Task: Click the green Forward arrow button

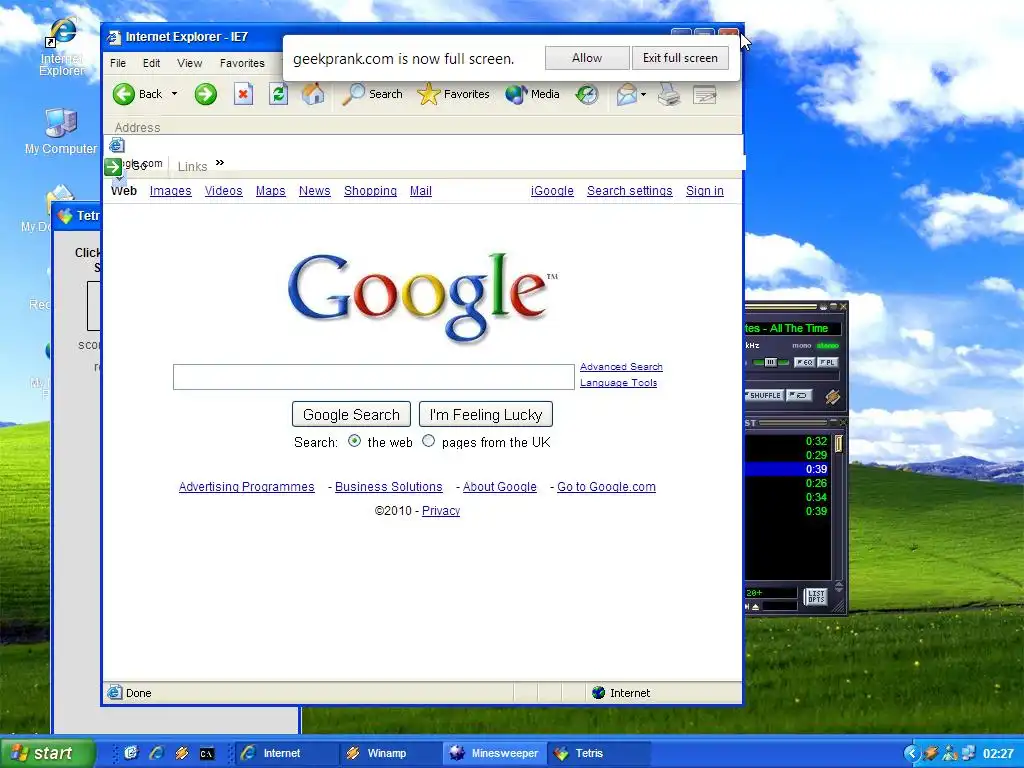Action: (206, 94)
